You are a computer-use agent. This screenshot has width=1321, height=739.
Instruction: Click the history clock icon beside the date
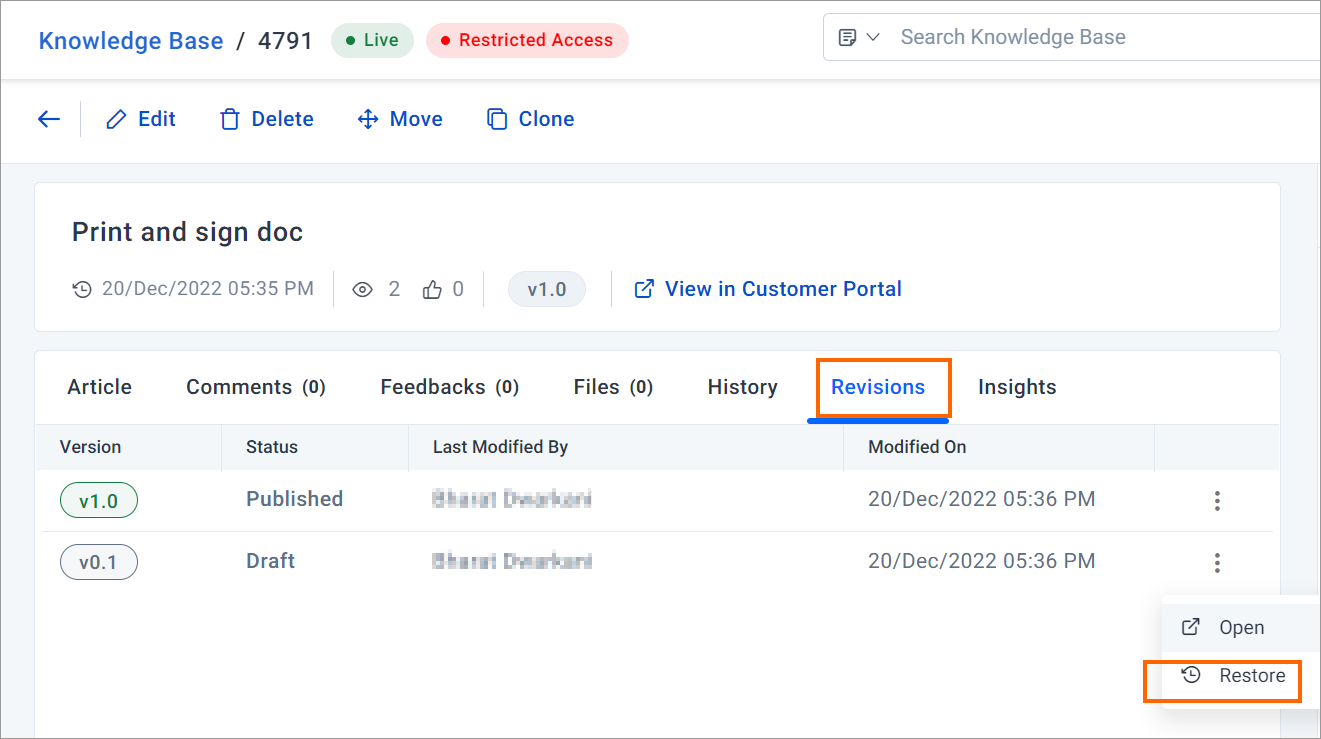coord(82,290)
